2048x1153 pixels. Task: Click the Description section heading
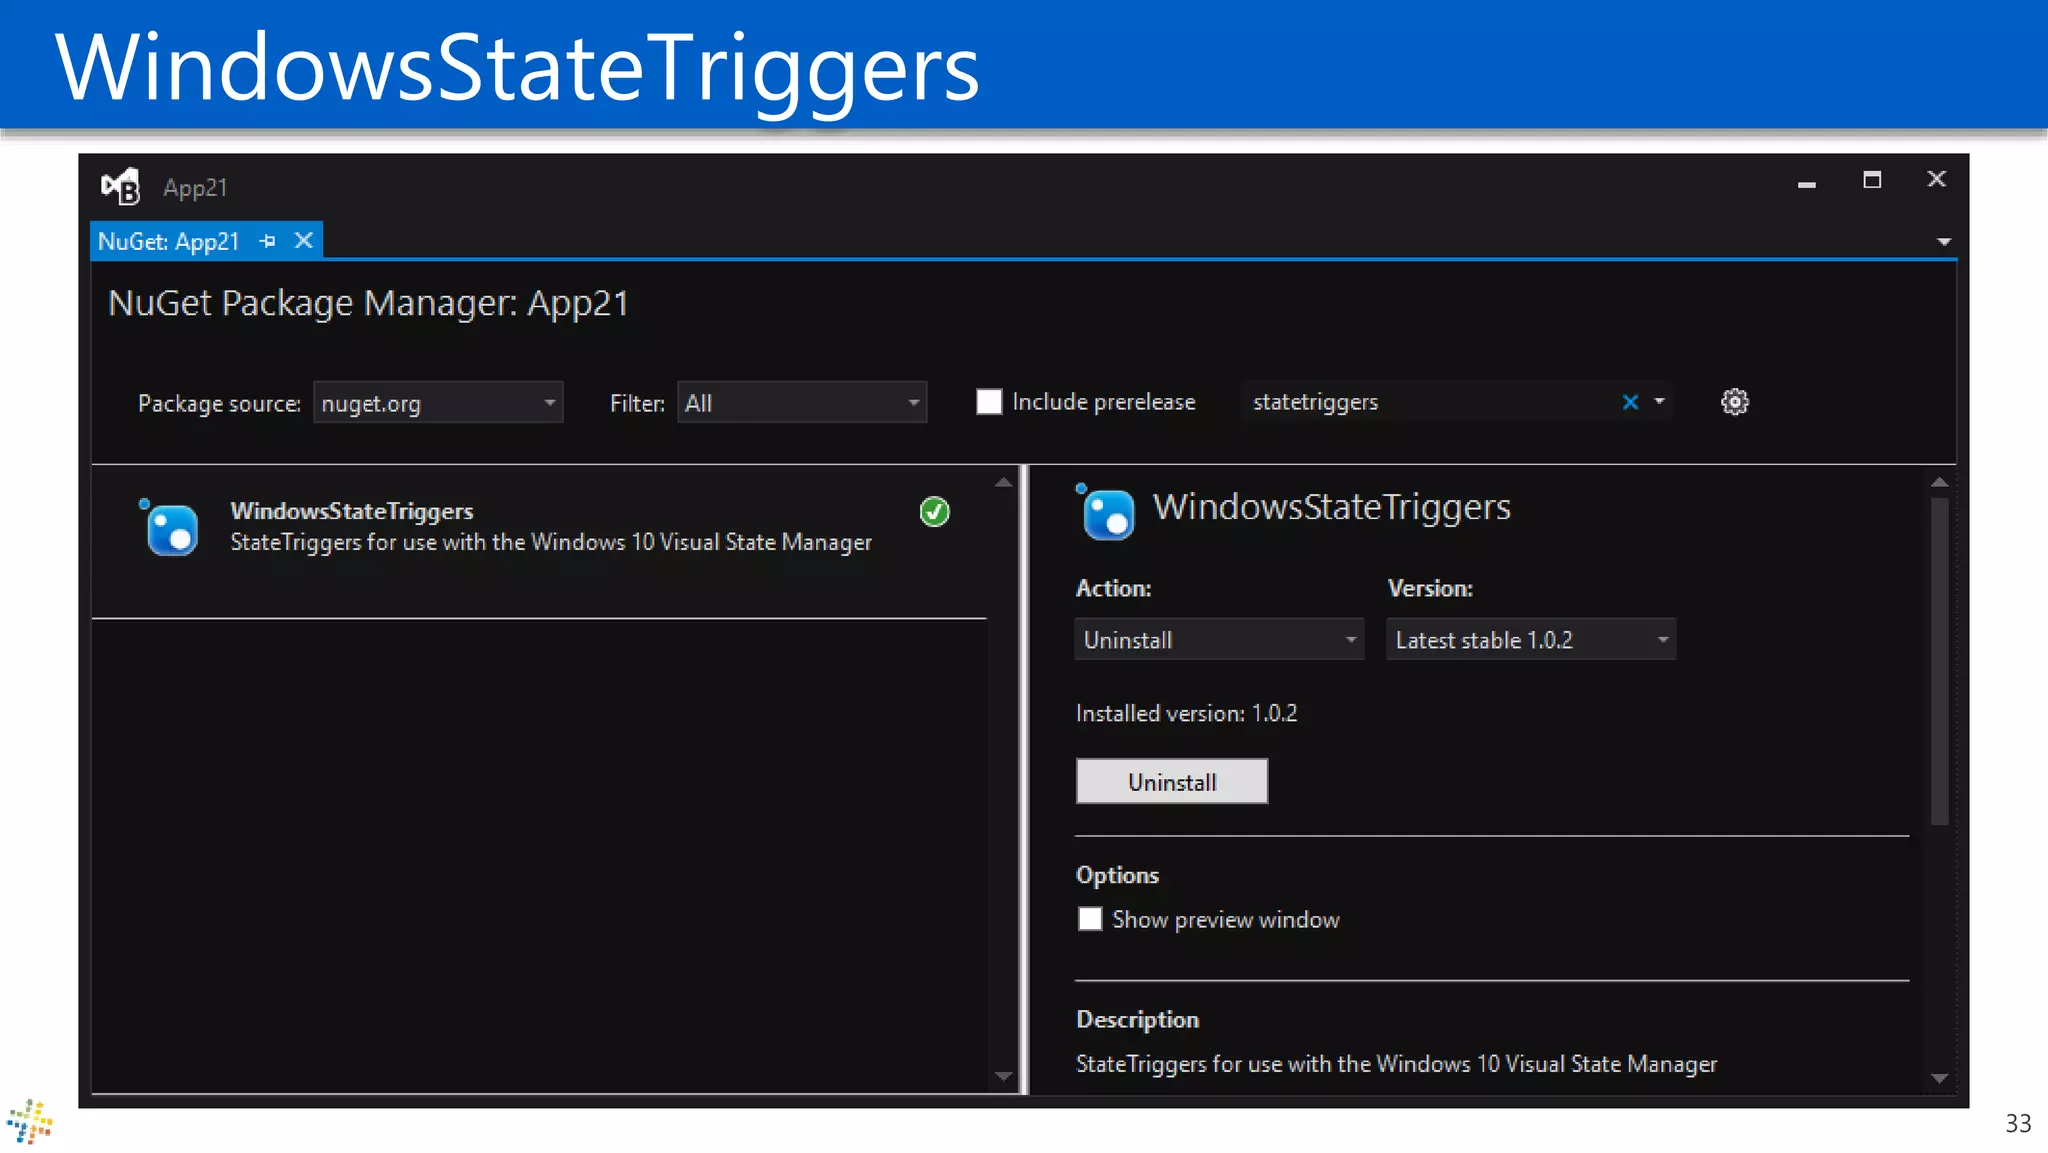click(1137, 1019)
